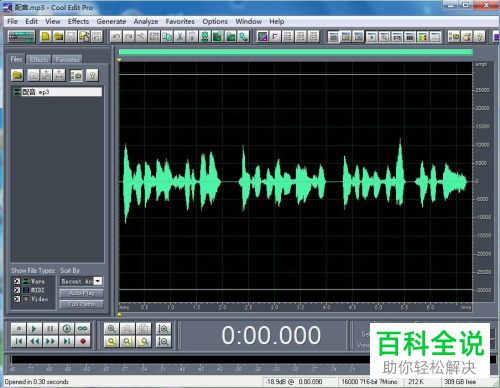Image resolution: width=500 pixels, height=388 pixels.
Task: Open the Window menu
Action: [248, 21]
